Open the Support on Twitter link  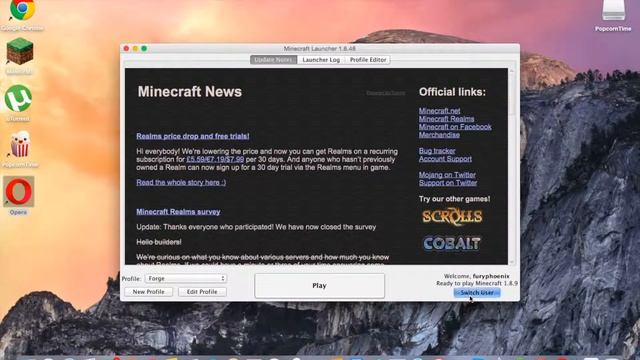click(x=448, y=183)
